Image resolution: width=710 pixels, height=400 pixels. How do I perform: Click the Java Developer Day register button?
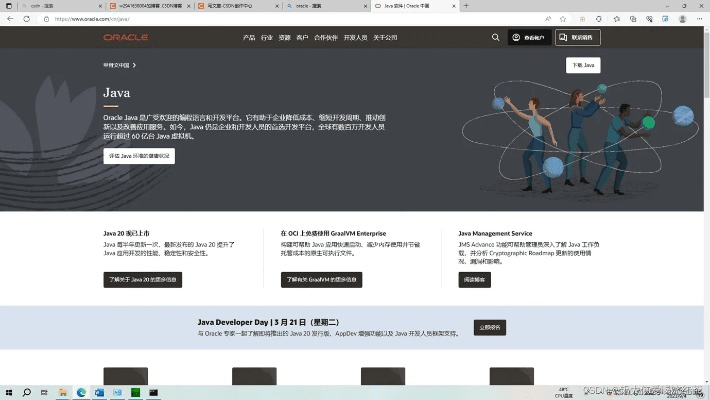[x=490, y=328]
